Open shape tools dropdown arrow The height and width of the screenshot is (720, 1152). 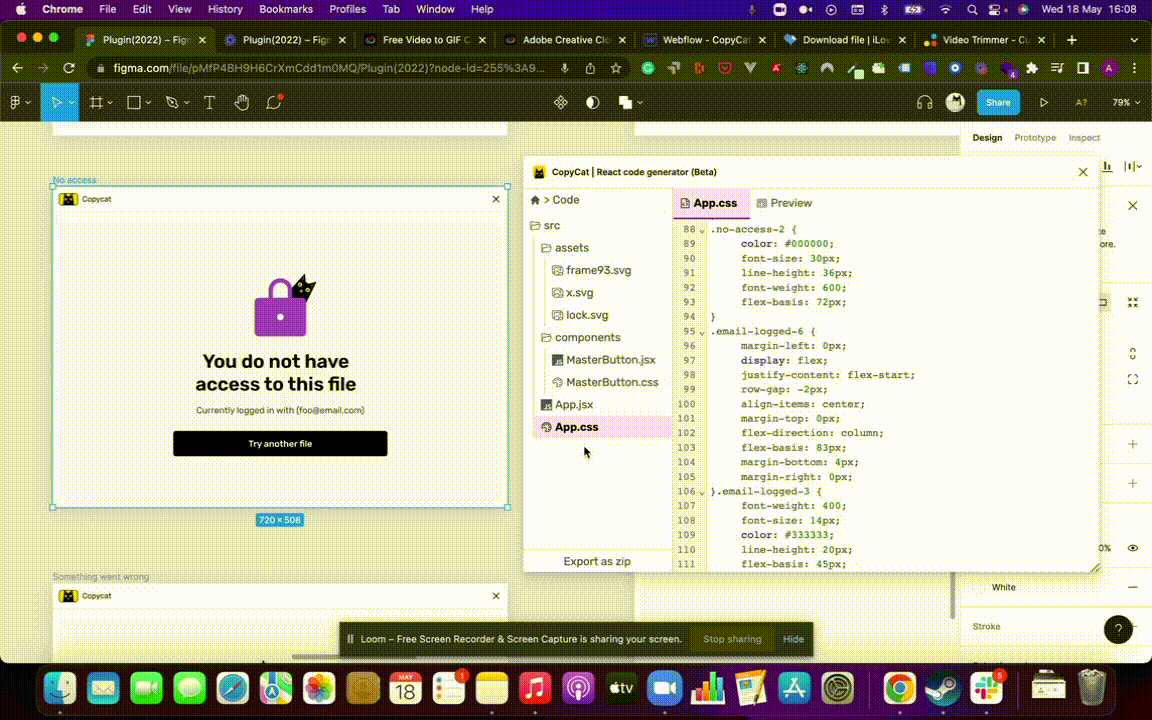click(148, 103)
